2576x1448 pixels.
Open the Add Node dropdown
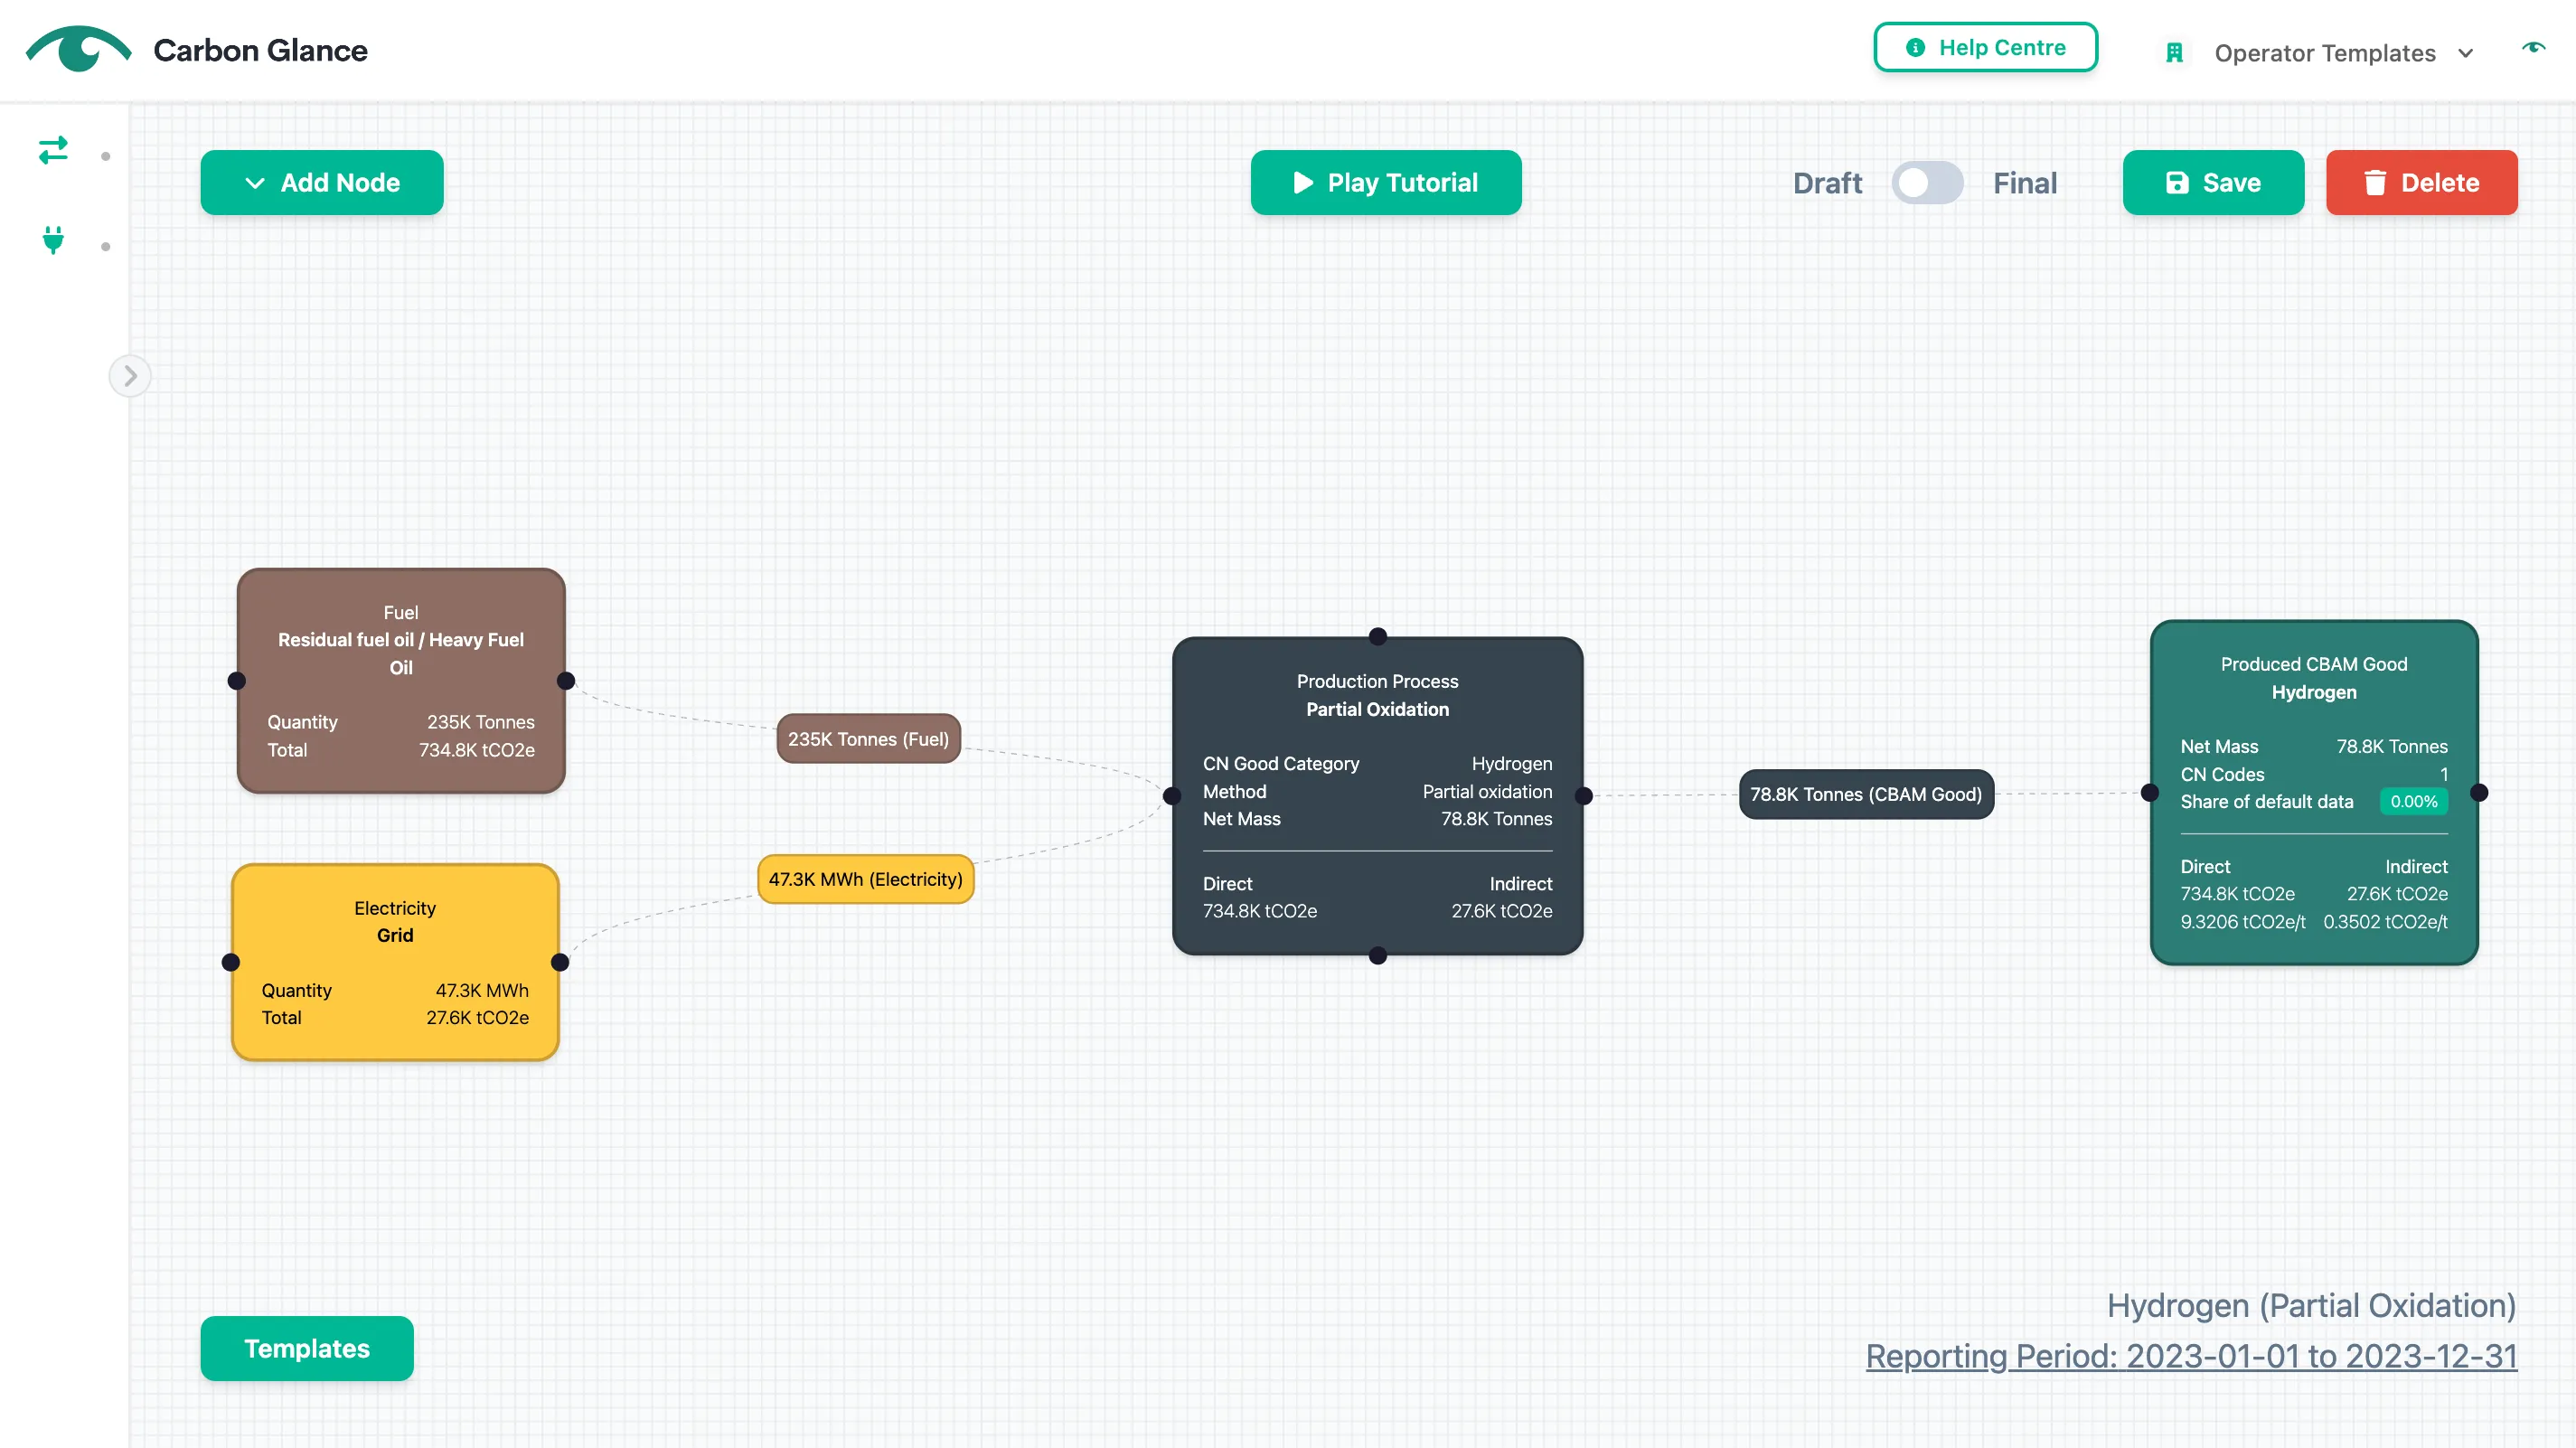322,182
